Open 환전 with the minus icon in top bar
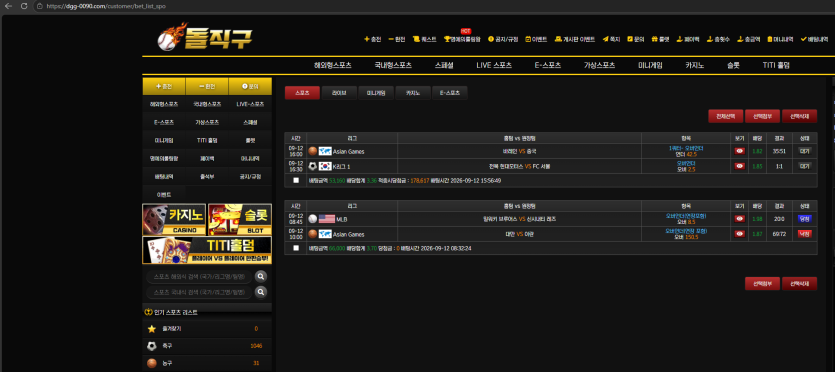Image resolution: width=835 pixels, height=372 pixels. 397,39
